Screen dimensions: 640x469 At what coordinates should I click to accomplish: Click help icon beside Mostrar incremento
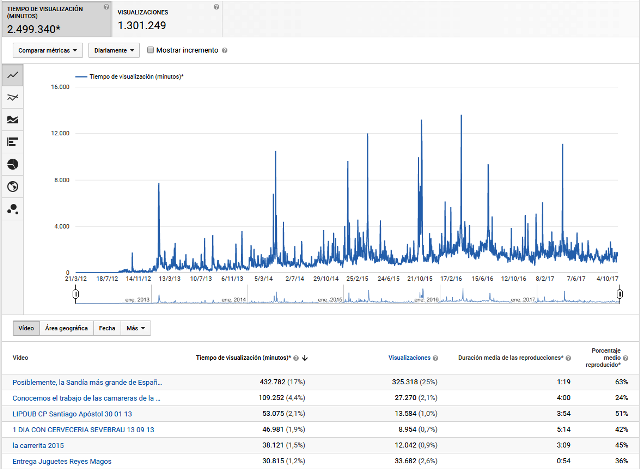[224, 49]
